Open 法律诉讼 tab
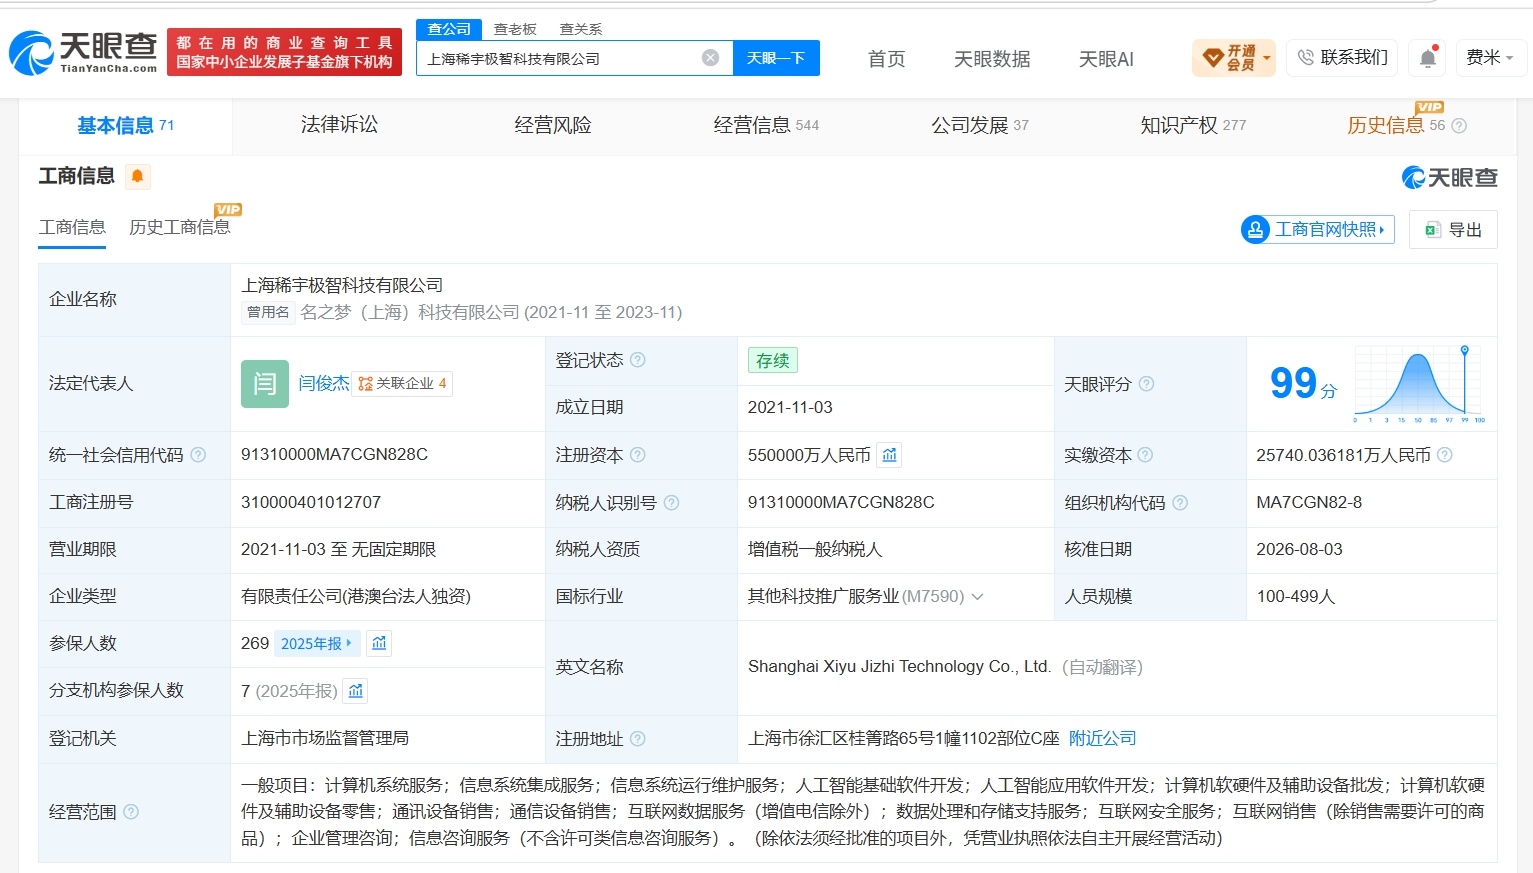 pos(339,125)
